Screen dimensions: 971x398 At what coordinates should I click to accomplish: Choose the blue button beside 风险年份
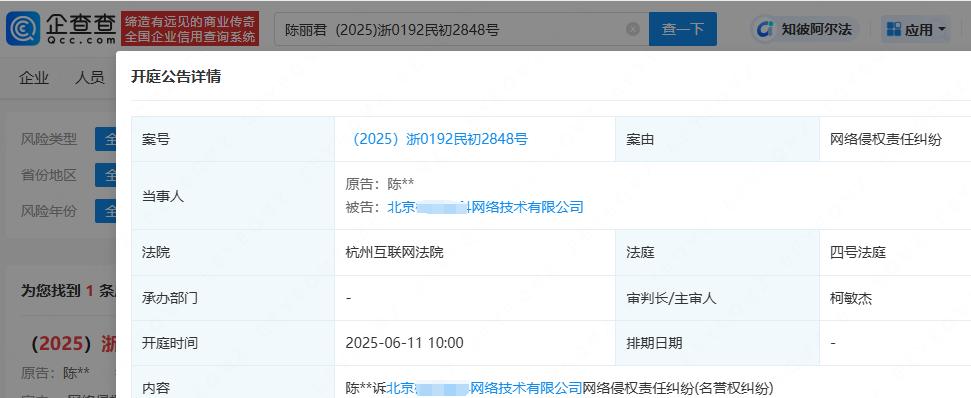point(105,211)
